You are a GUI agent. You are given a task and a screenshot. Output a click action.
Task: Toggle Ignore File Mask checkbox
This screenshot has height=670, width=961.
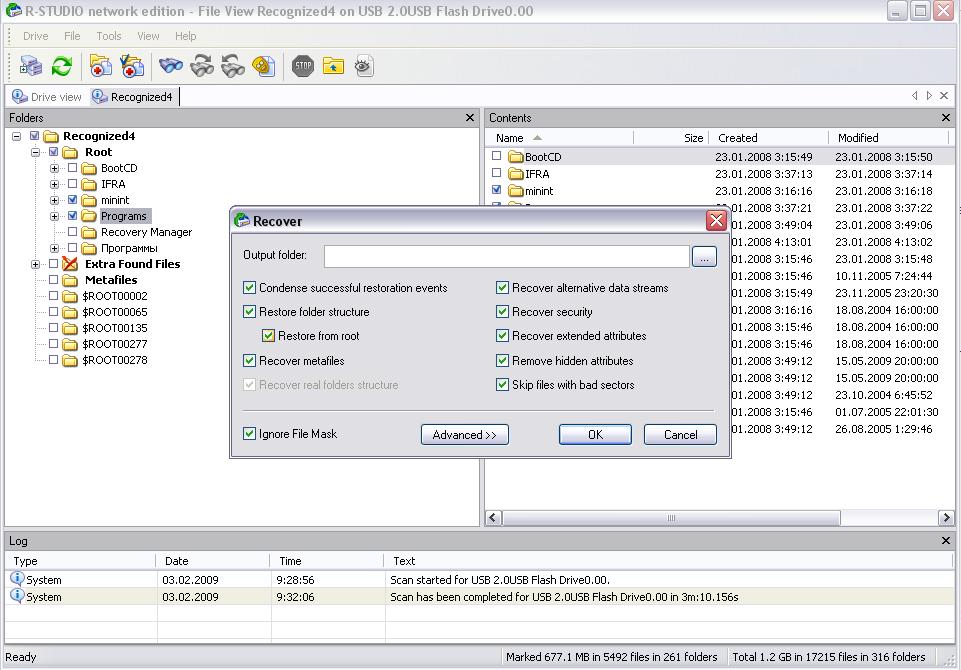click(249, 434)
